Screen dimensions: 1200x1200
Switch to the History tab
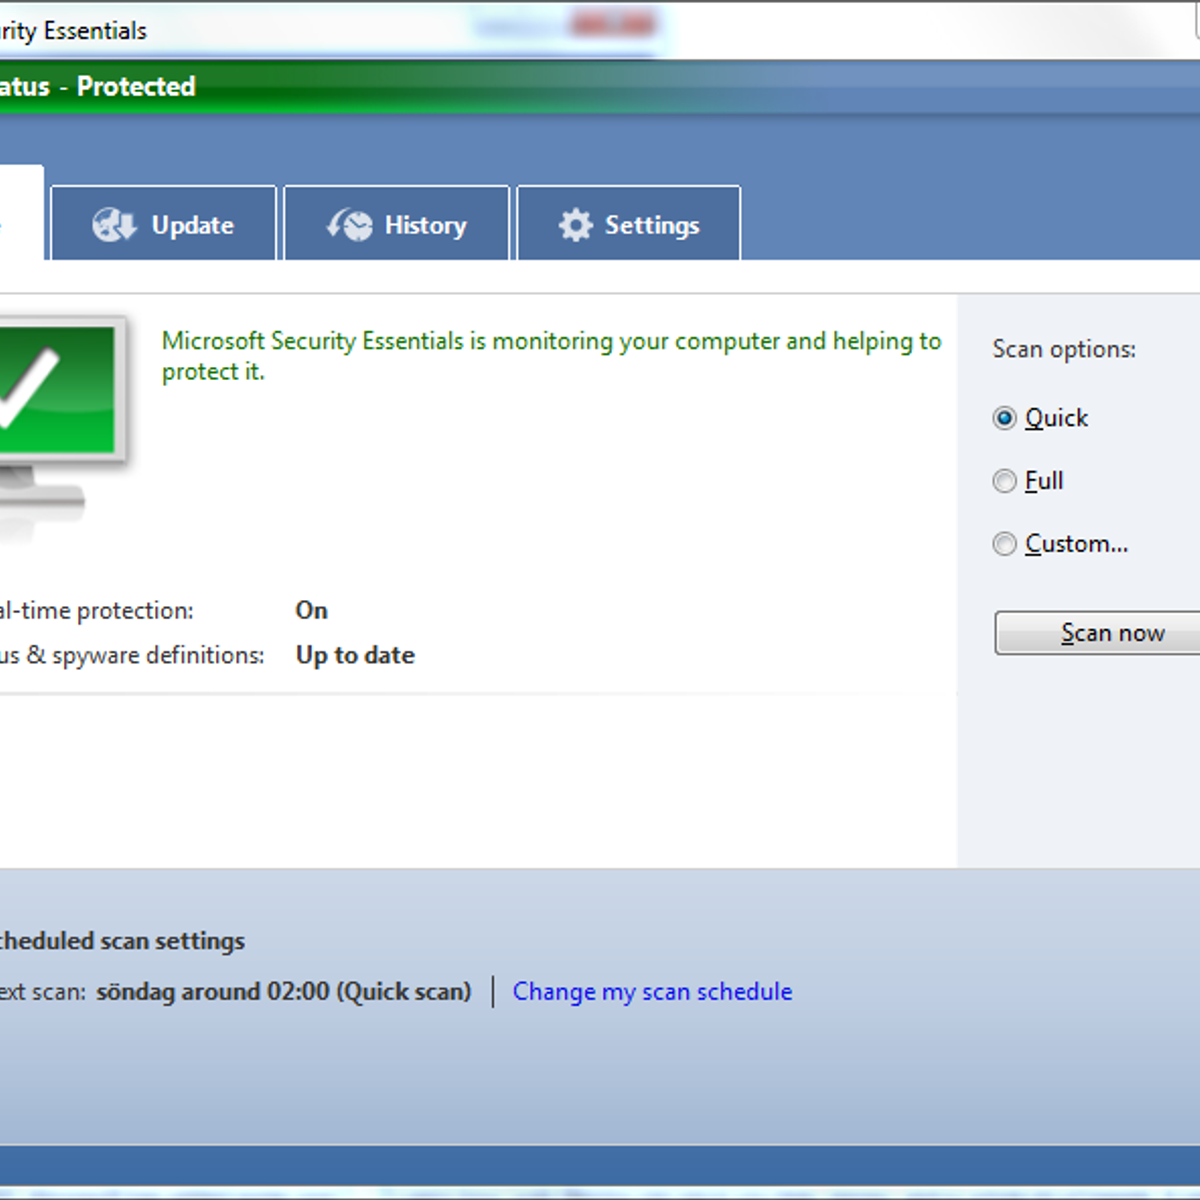397,224
